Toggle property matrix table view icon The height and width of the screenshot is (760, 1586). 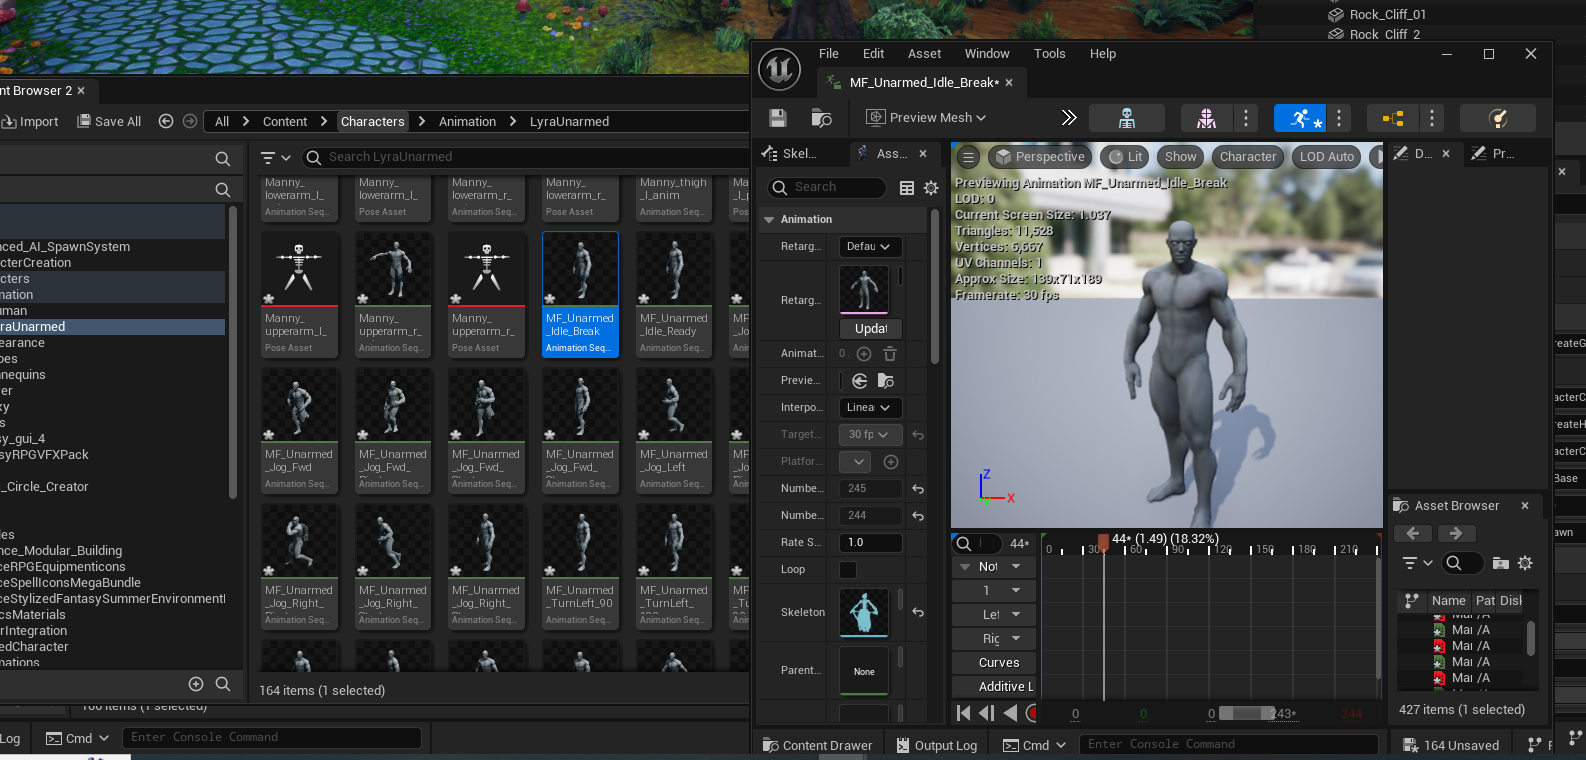click(x=907, y=188)
